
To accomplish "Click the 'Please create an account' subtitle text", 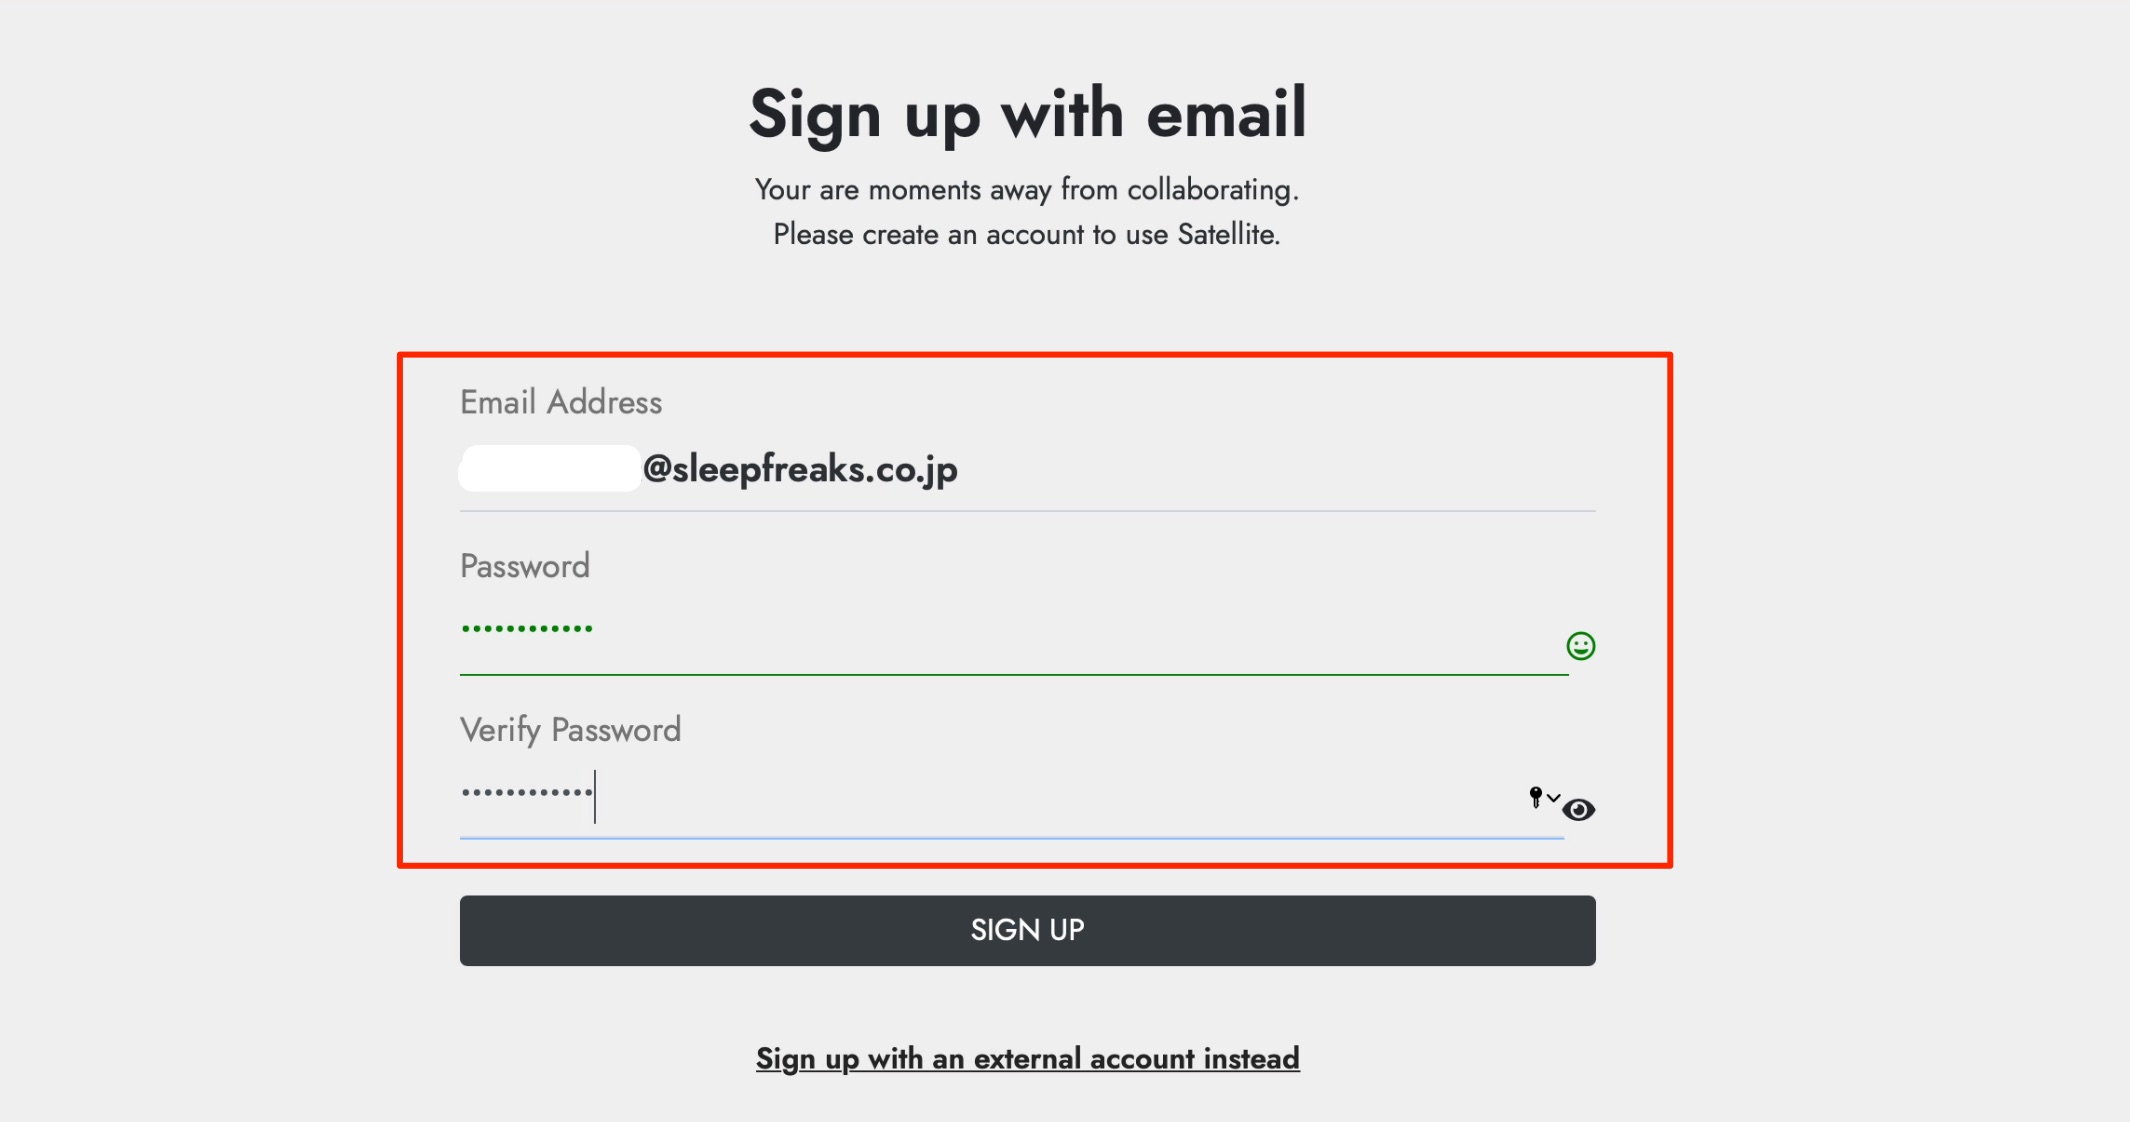I will point(1027,234).
